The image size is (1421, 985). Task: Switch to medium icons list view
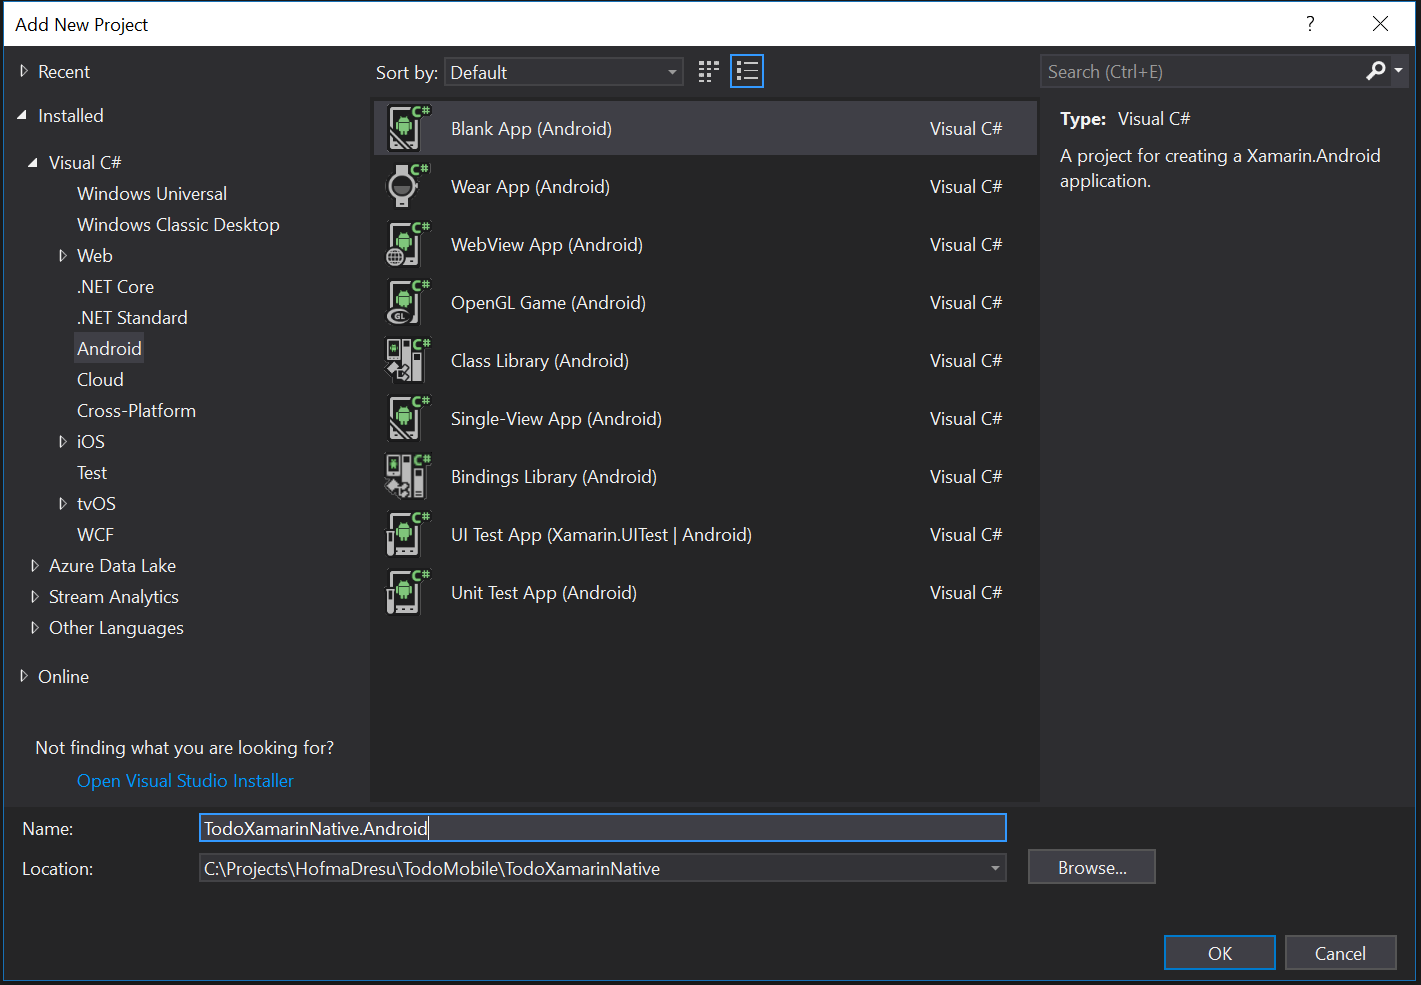747,72
